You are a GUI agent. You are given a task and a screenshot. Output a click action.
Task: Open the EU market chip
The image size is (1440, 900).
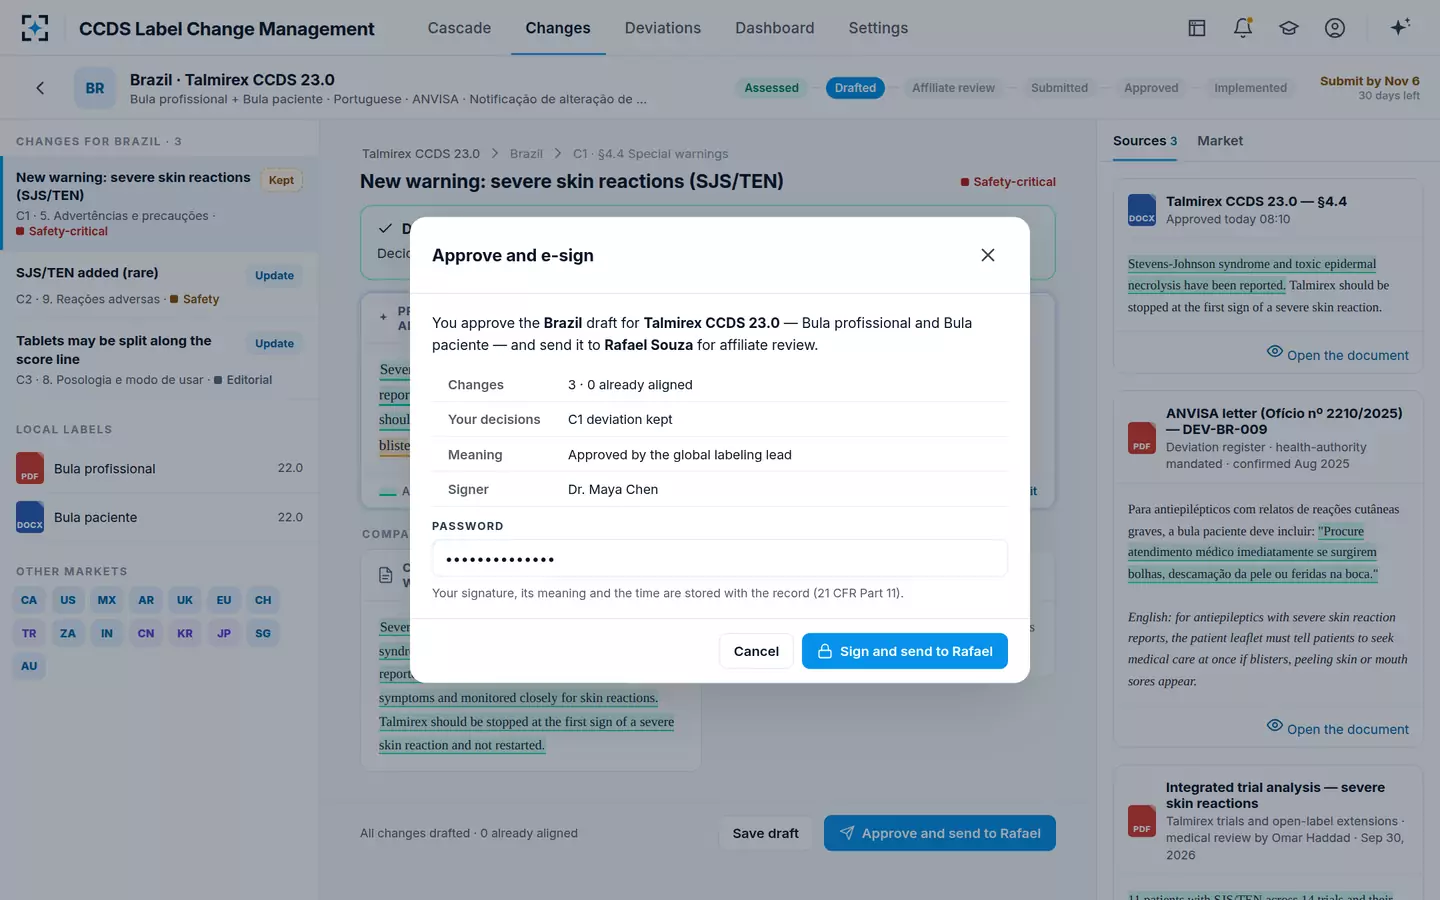coord(224,600)
